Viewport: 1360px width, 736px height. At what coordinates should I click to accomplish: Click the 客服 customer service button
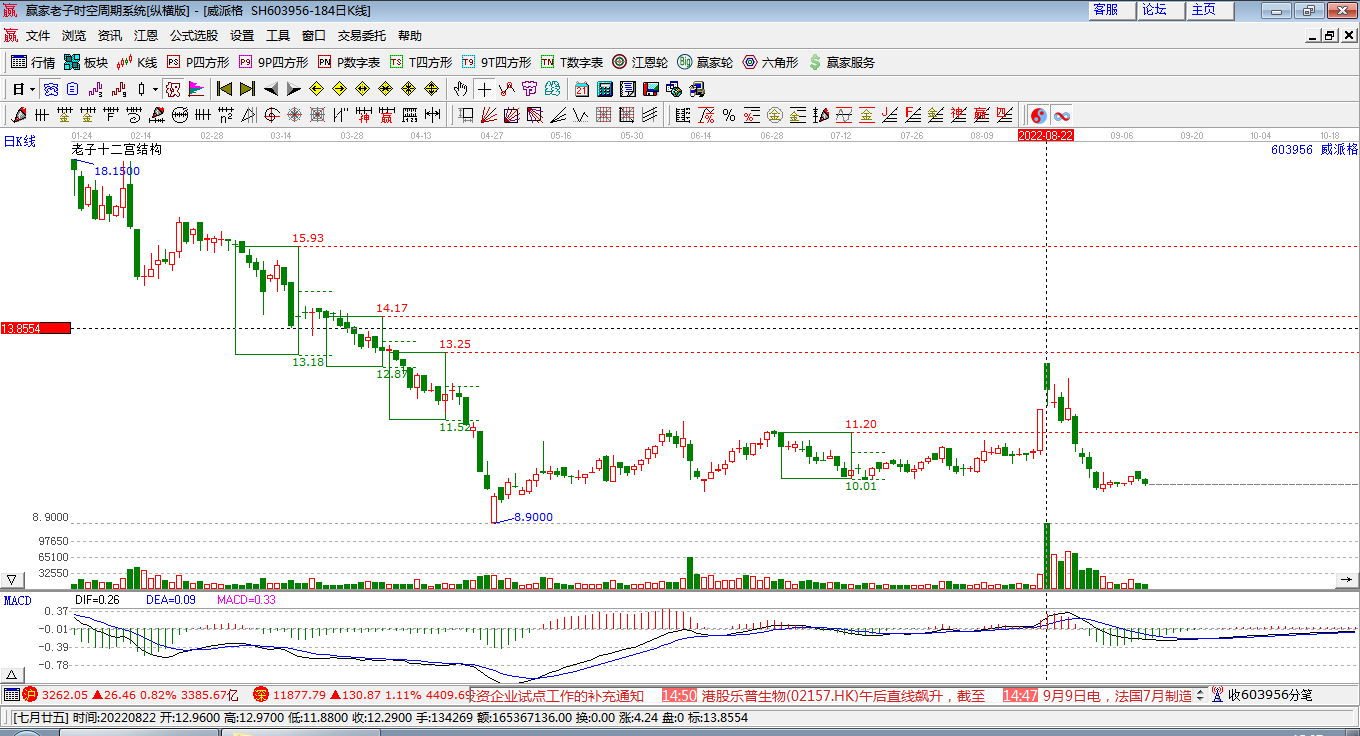1105,10
